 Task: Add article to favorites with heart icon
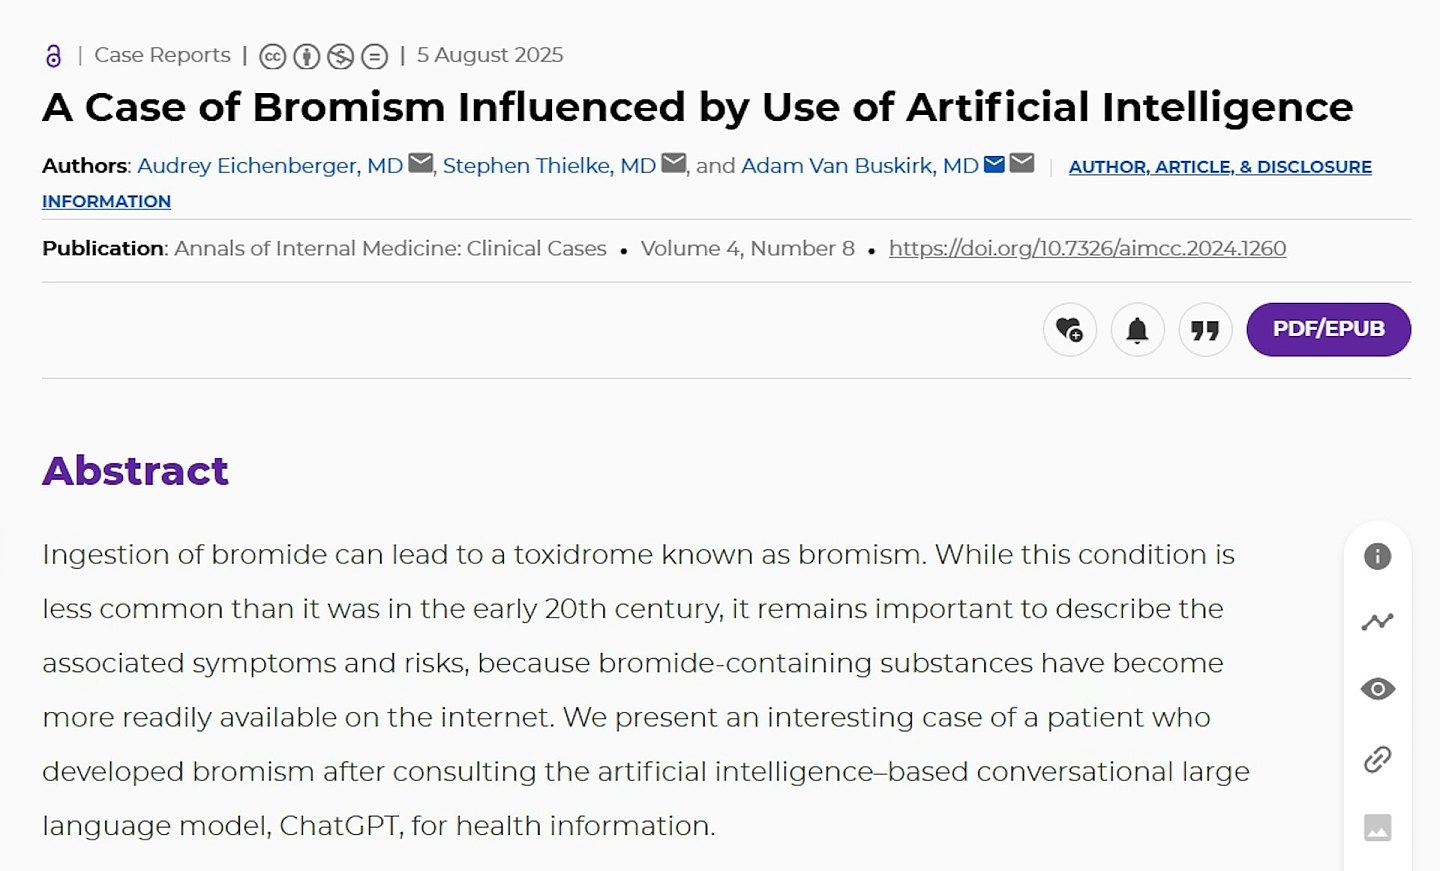point(1070,330)
